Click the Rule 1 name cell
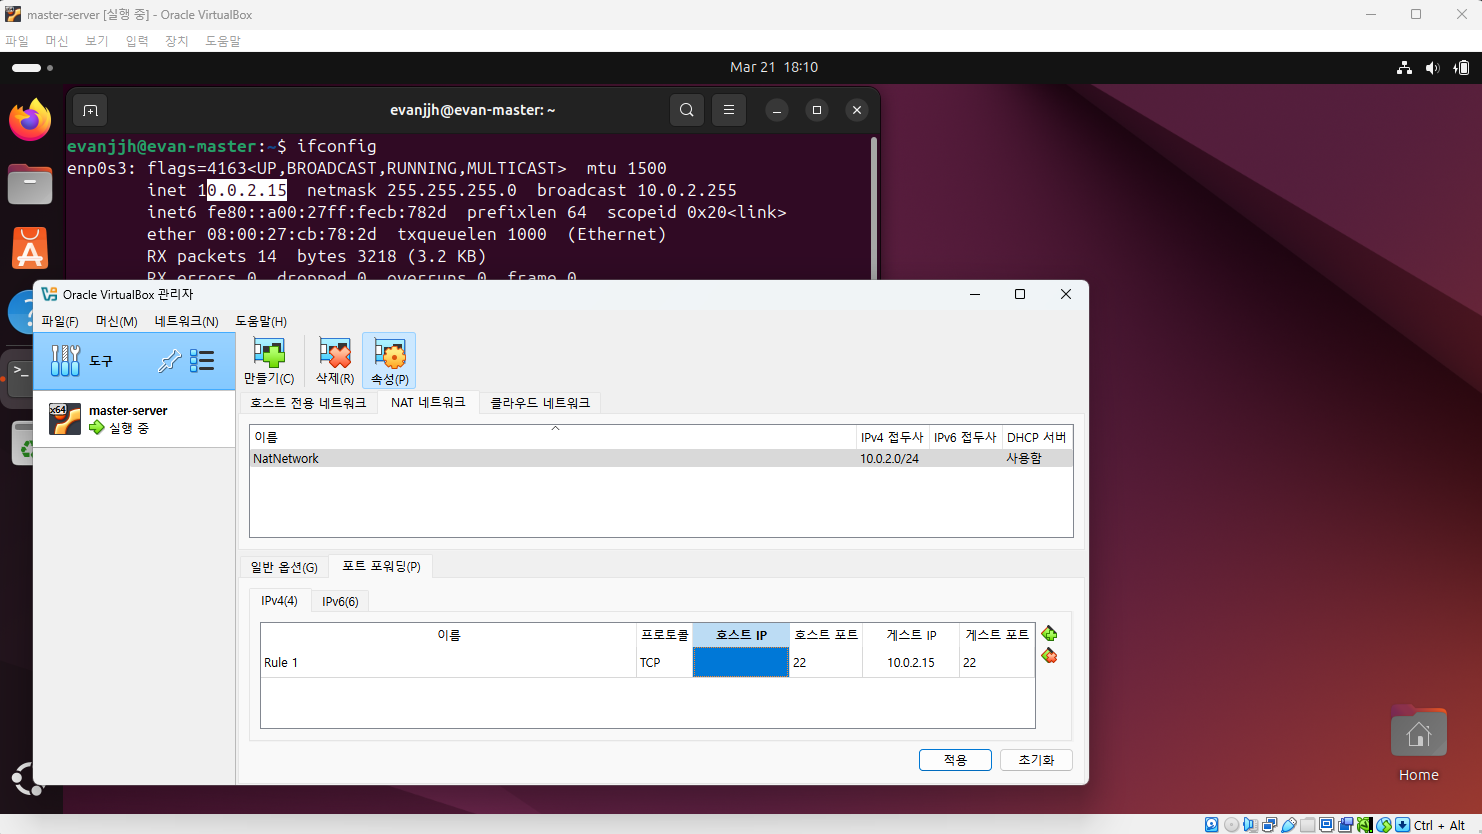The width and height of the screenshot is (1482, 834). pyautogui.click(x=448, y=662)
